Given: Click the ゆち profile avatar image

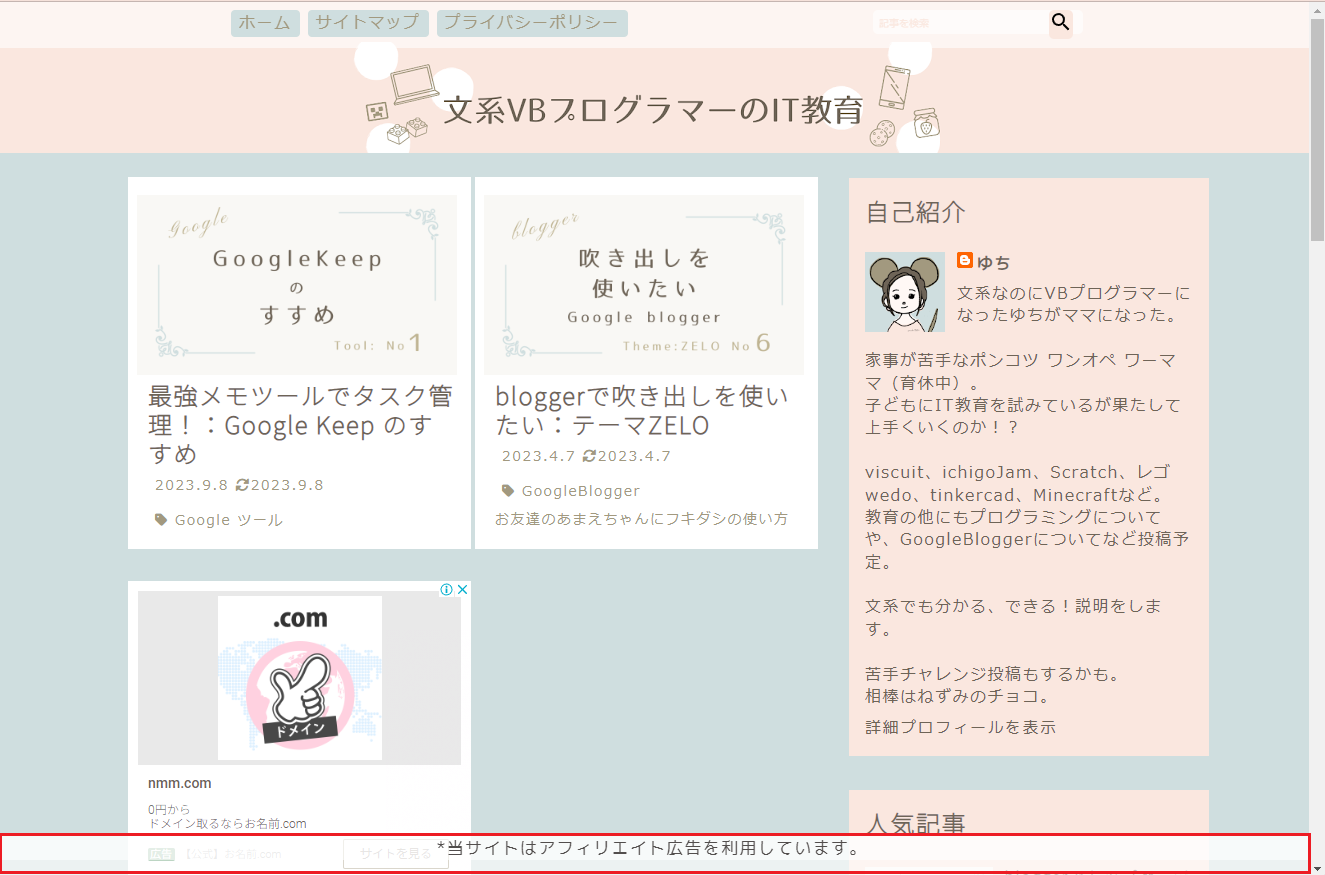Looking at the screenshot, I should [x=905, y=292].
